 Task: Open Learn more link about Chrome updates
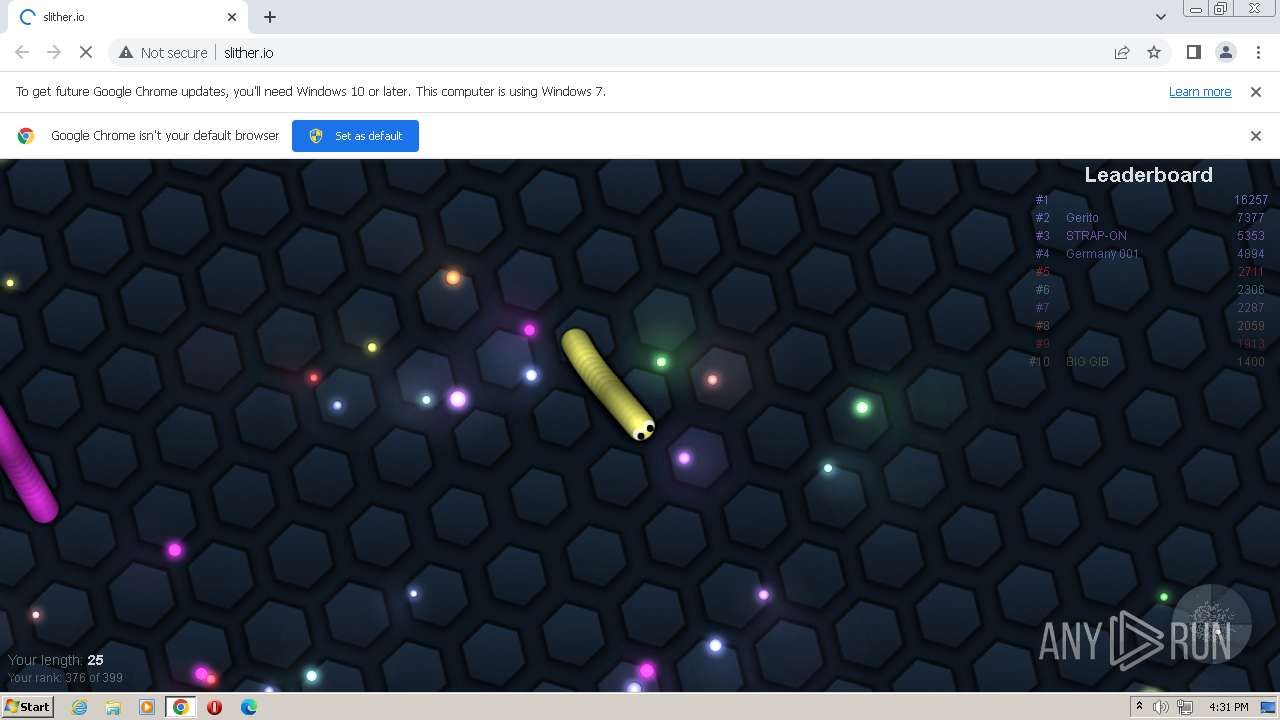1200,91
